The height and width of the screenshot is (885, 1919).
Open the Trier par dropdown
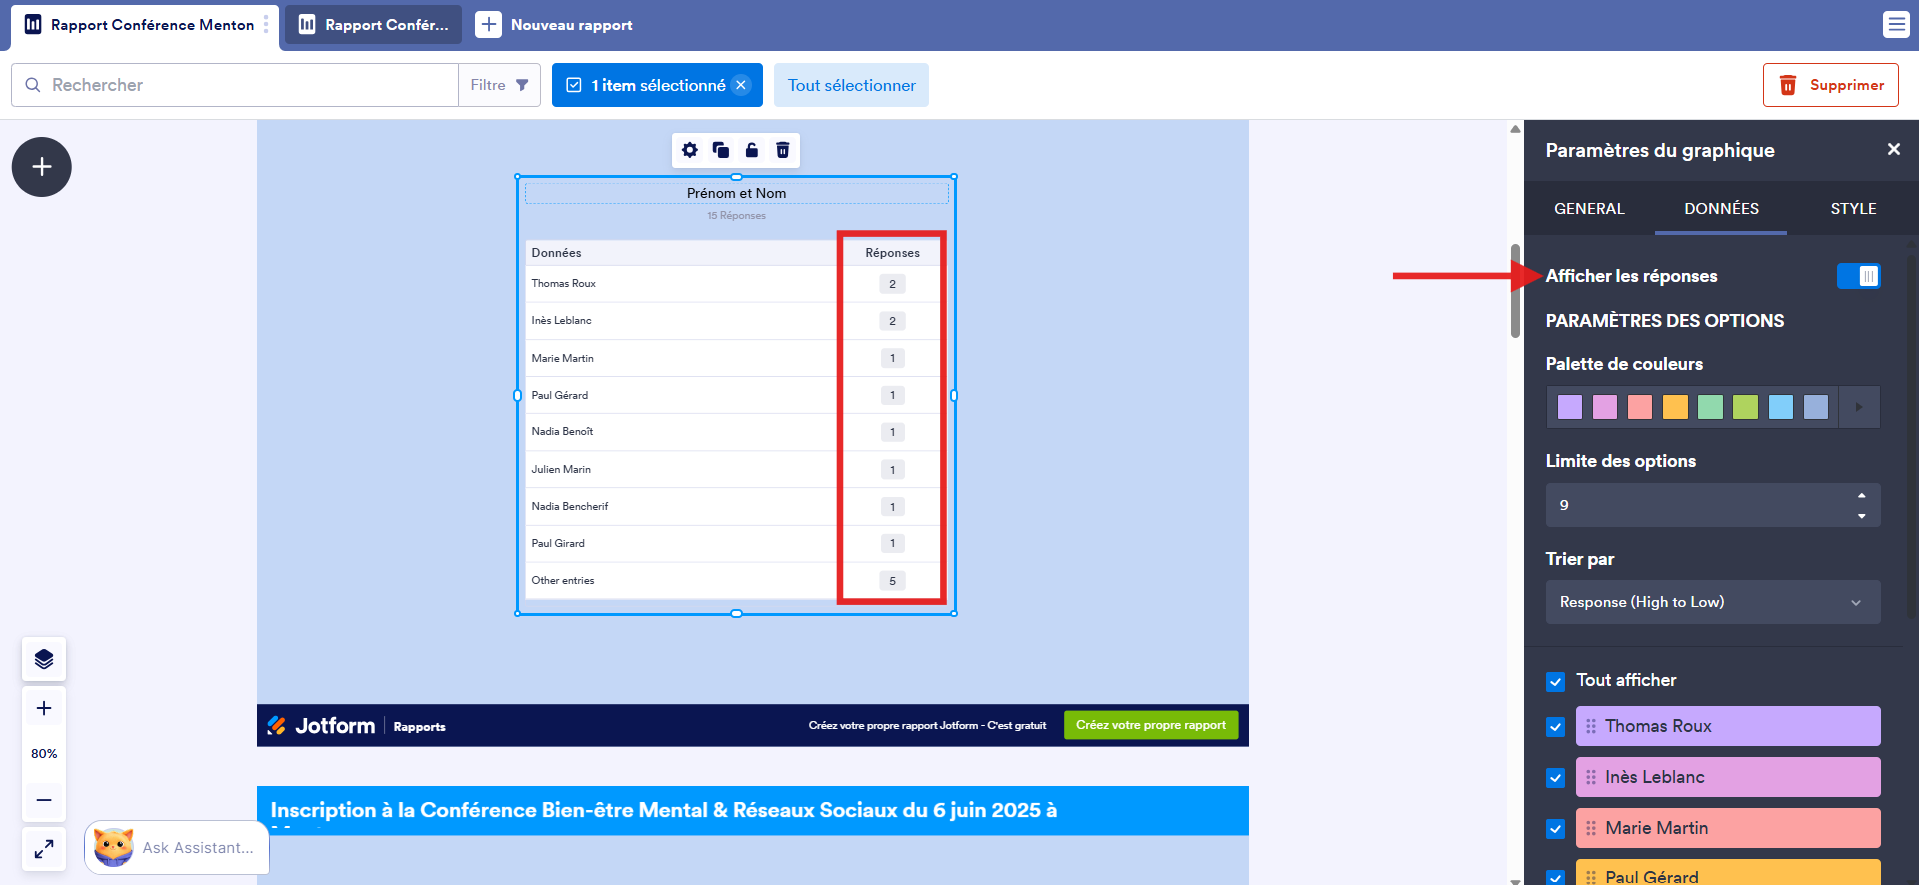pos(1713,602)
